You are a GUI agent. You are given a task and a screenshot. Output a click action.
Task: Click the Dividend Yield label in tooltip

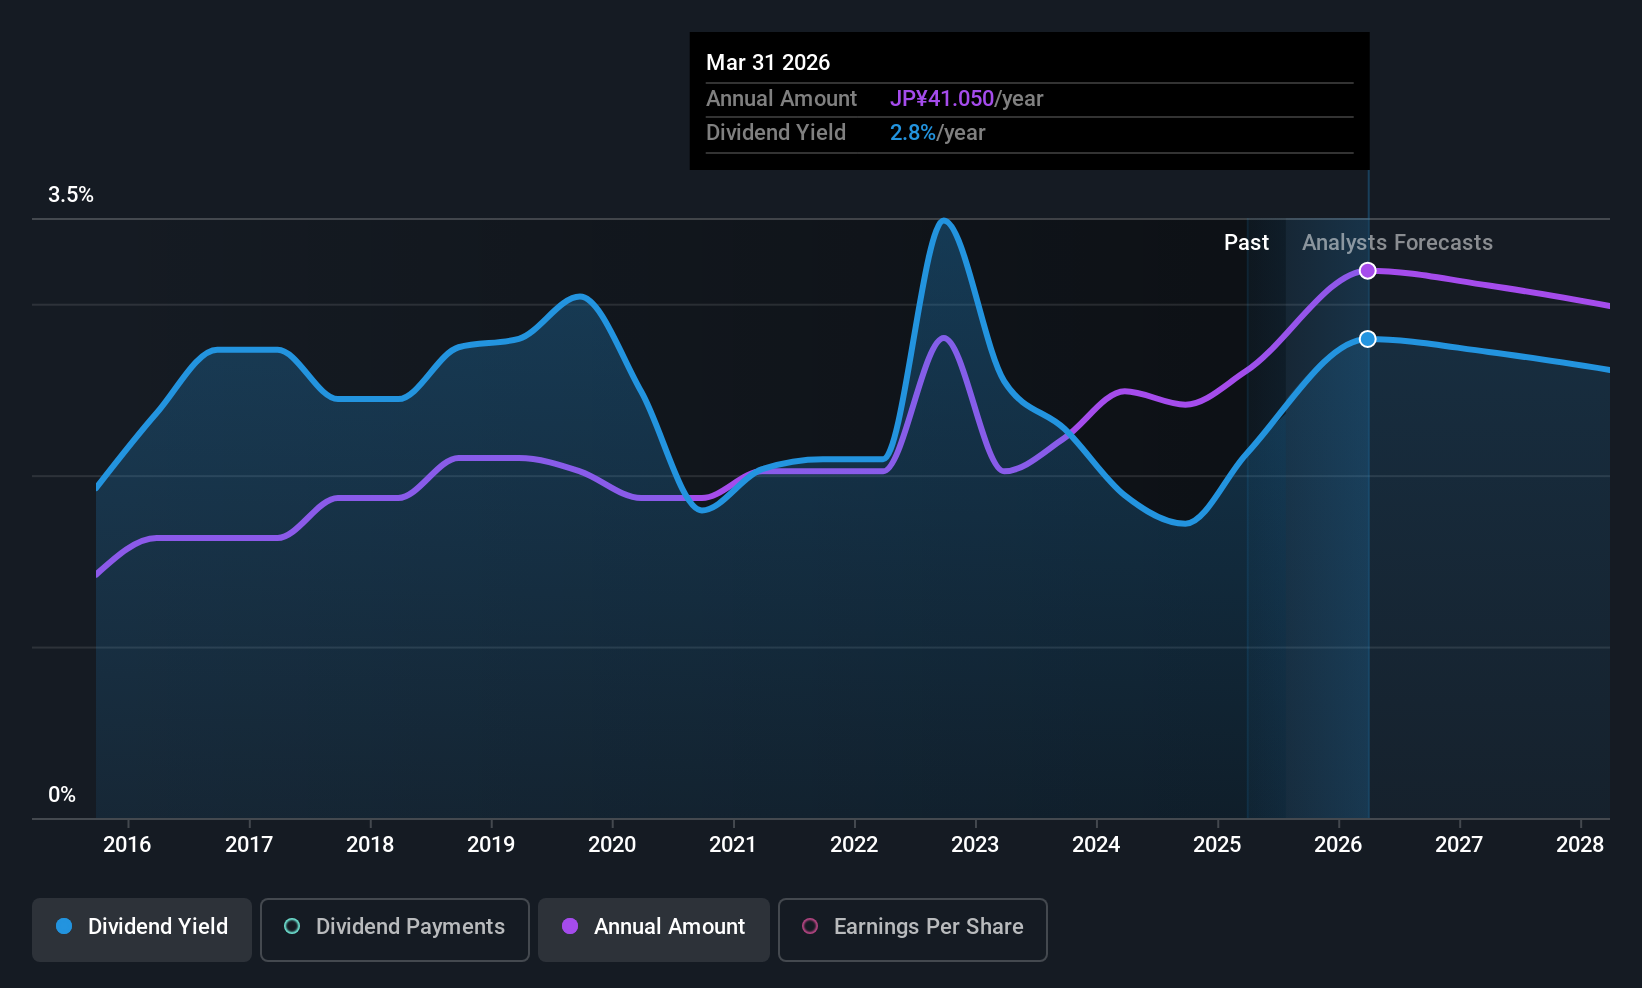click(776, 133)
